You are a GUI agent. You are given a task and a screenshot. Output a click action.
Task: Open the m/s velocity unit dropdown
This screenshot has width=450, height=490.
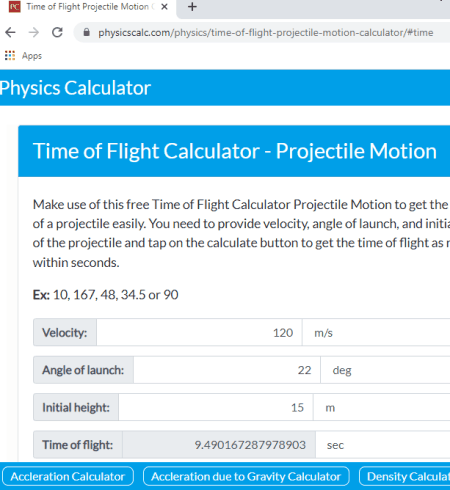376,332
